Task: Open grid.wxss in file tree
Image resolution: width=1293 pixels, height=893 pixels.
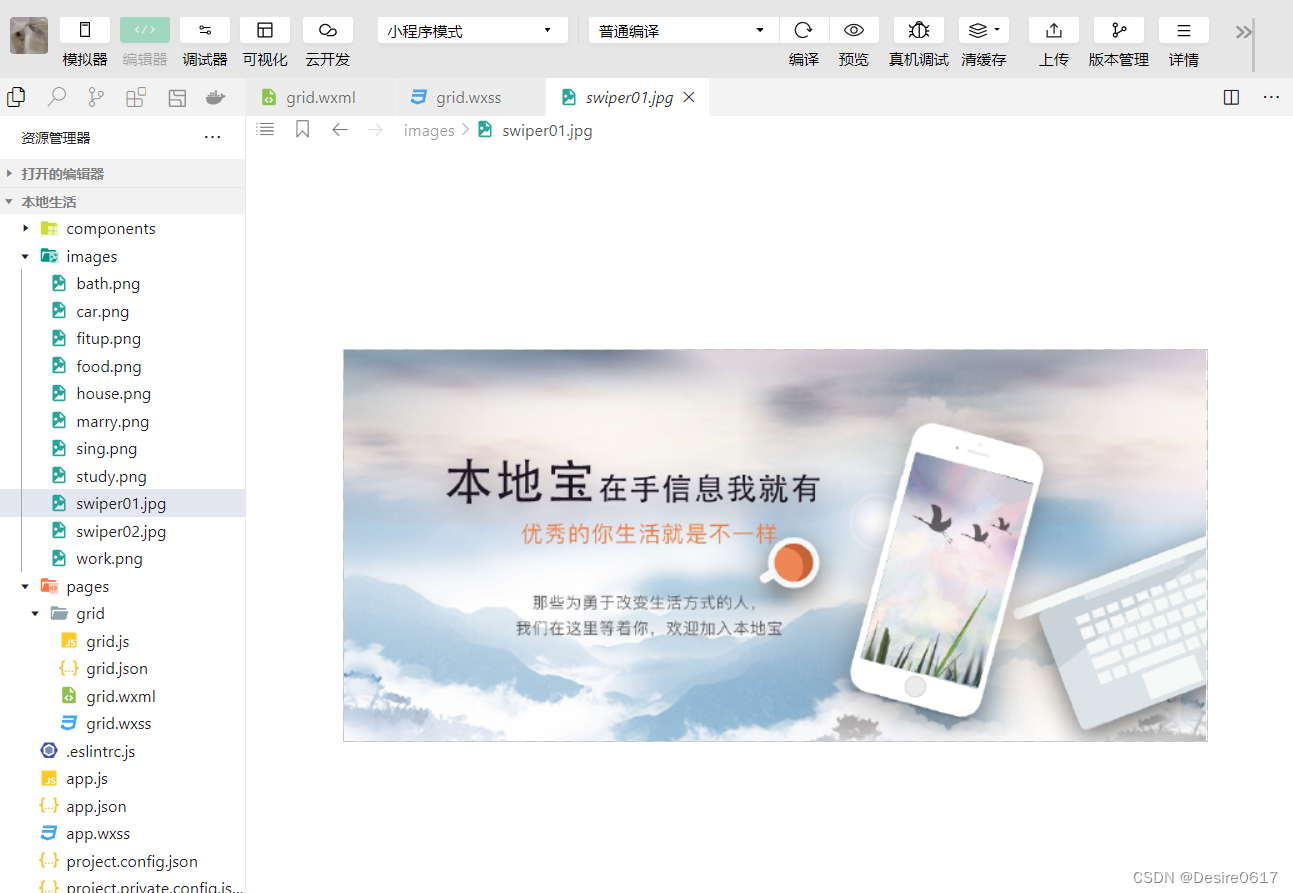Action: [x=122, y=723]
